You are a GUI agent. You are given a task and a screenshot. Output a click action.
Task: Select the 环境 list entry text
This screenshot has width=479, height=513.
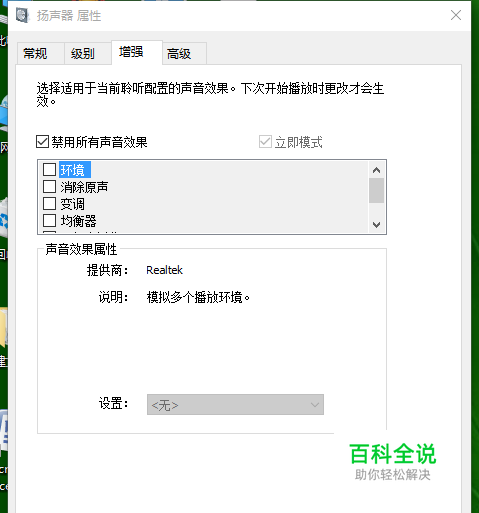point(74,170)
